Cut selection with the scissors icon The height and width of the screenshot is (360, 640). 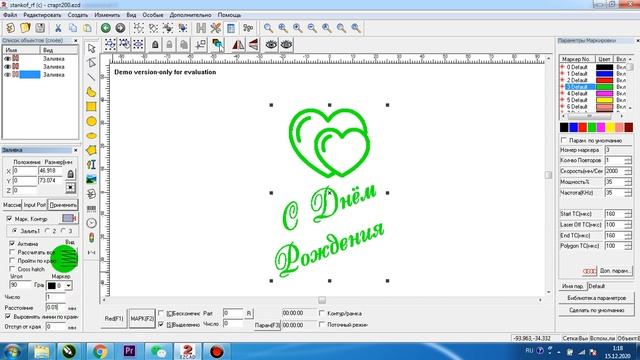coord(58,28)
